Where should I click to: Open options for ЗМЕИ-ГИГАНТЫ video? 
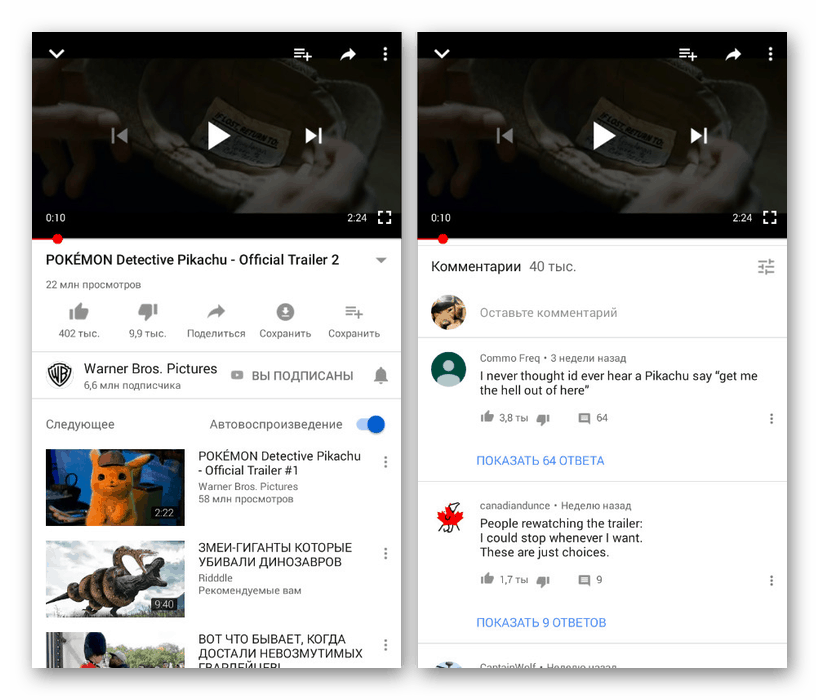point(385,553)
